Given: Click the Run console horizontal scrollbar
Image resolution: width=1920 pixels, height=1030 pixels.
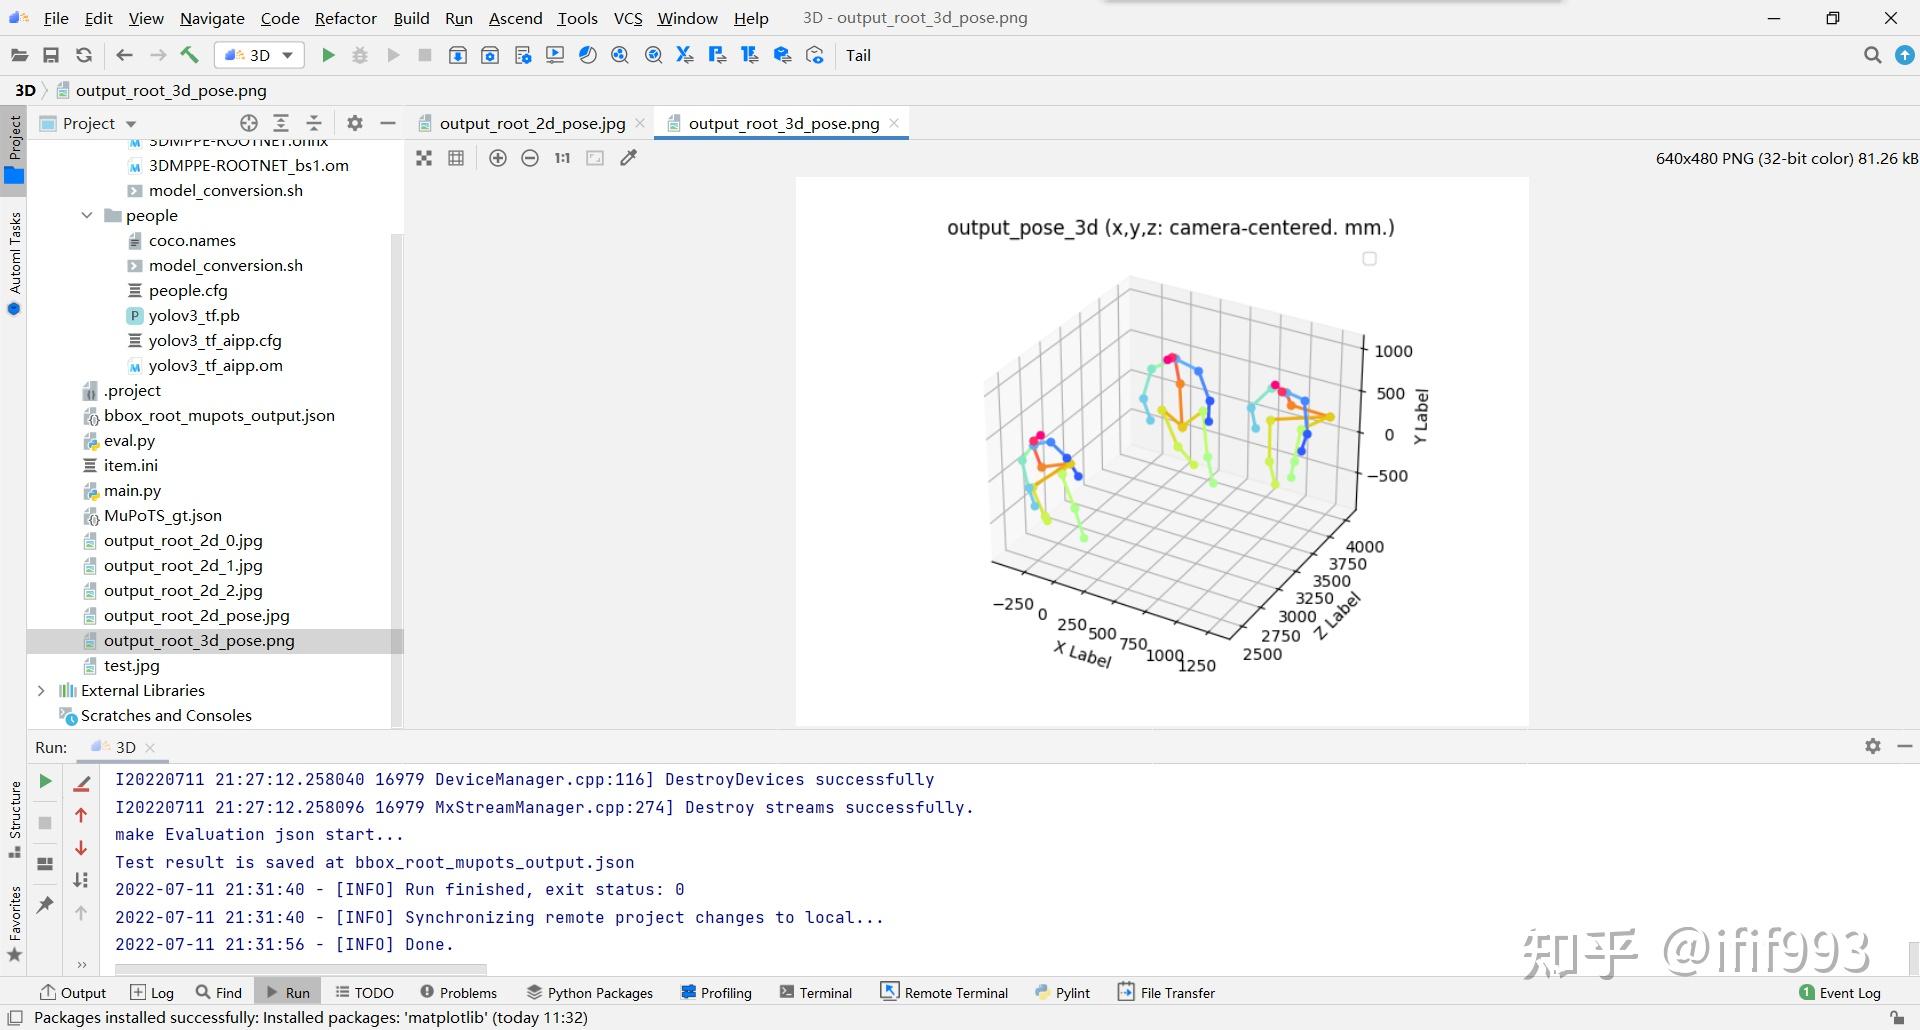Looking at the screenshot, I should [300, 968].
